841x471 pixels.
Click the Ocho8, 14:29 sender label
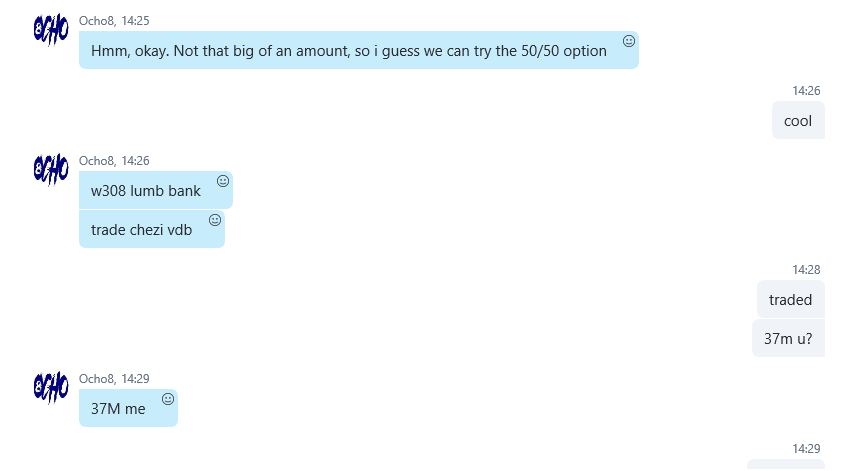(x=114, y=379)
